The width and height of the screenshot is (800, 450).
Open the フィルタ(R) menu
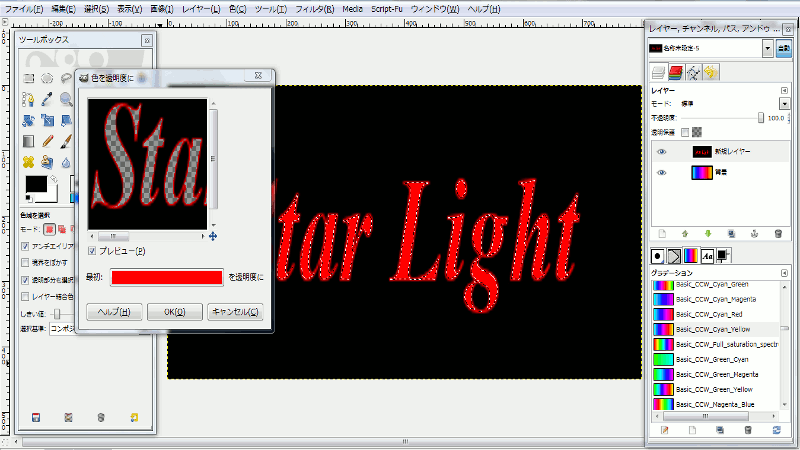tap(315, 9)
